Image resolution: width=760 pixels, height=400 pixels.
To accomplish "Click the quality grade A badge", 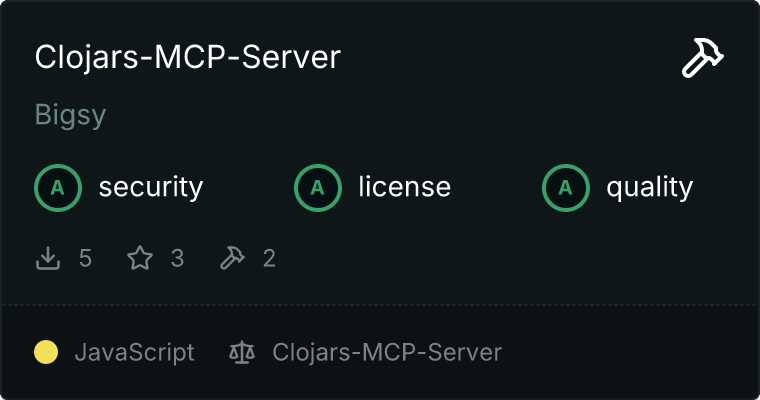I will (x=566, y=188).
